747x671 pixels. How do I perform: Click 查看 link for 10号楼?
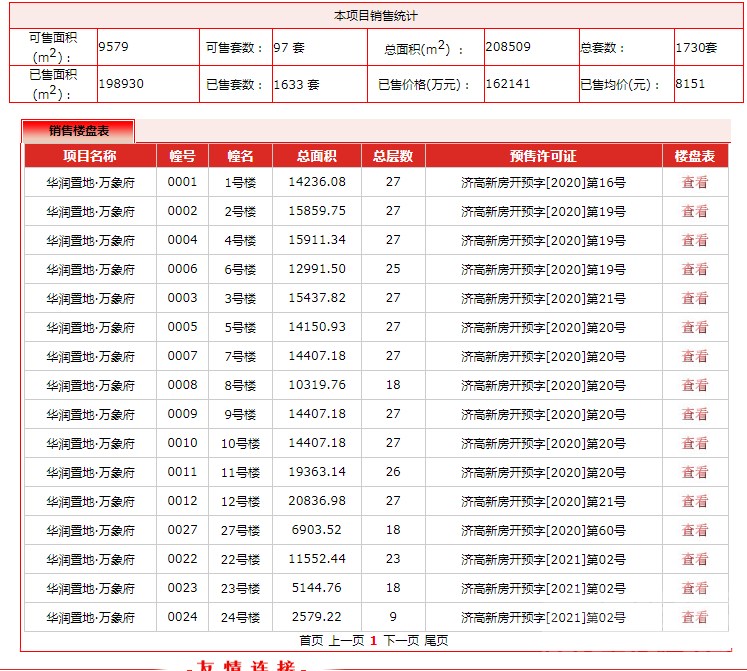[x=695, y=444]
